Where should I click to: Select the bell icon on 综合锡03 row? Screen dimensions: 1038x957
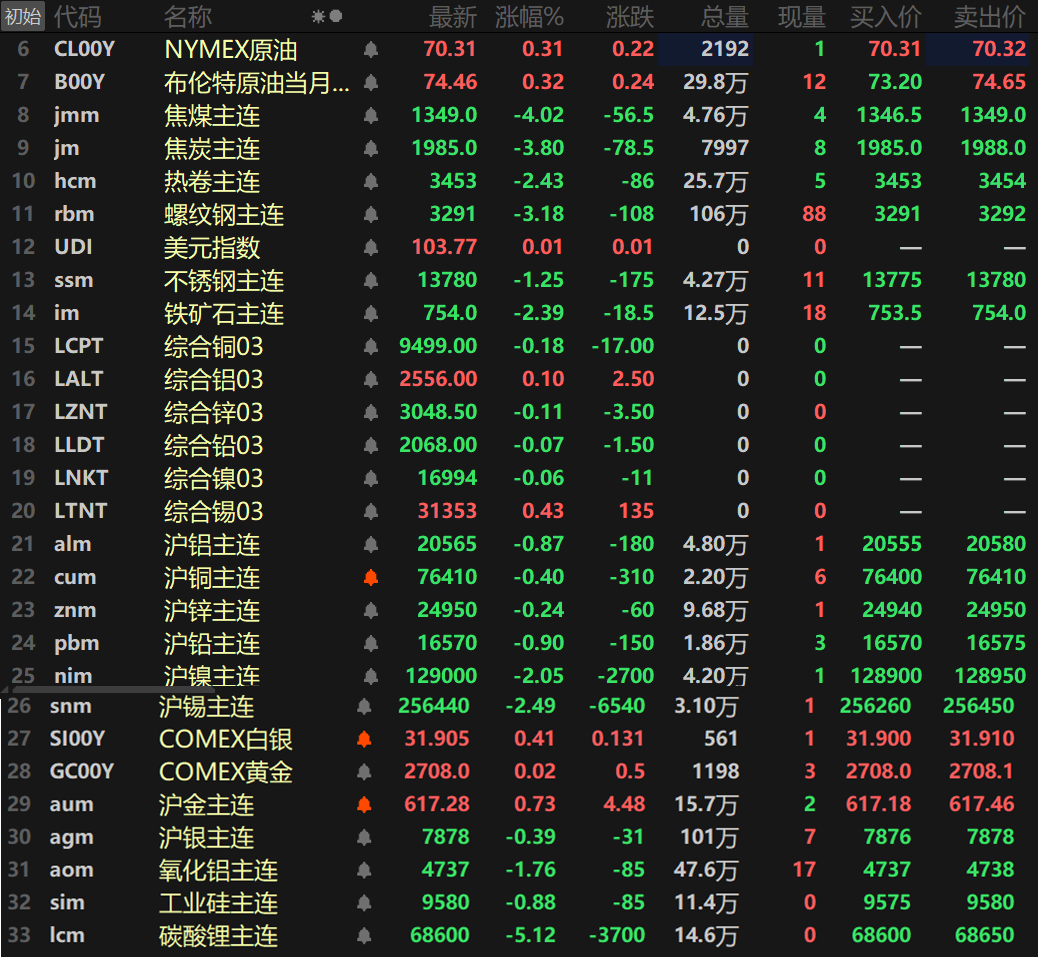(x=370, y=511)
